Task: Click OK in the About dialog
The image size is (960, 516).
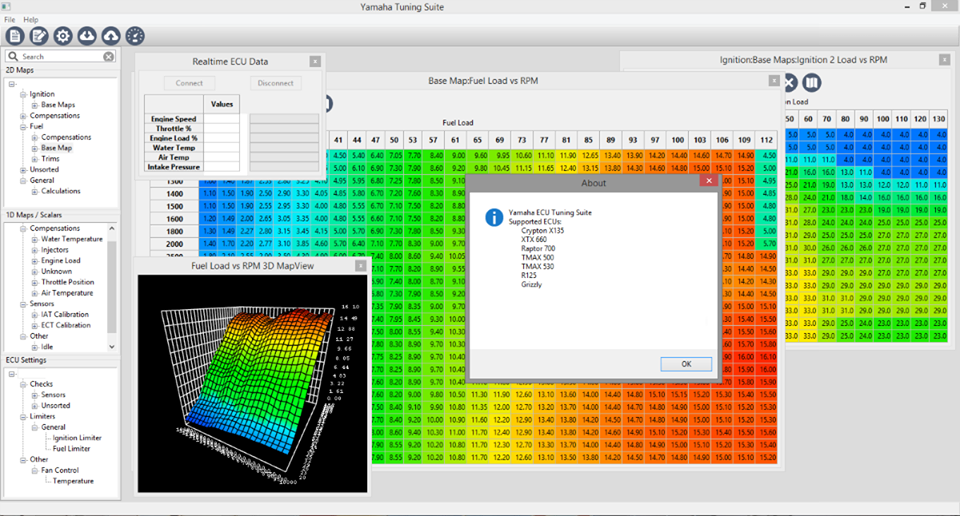Action: pyautogui.click(x=686, y=364)
